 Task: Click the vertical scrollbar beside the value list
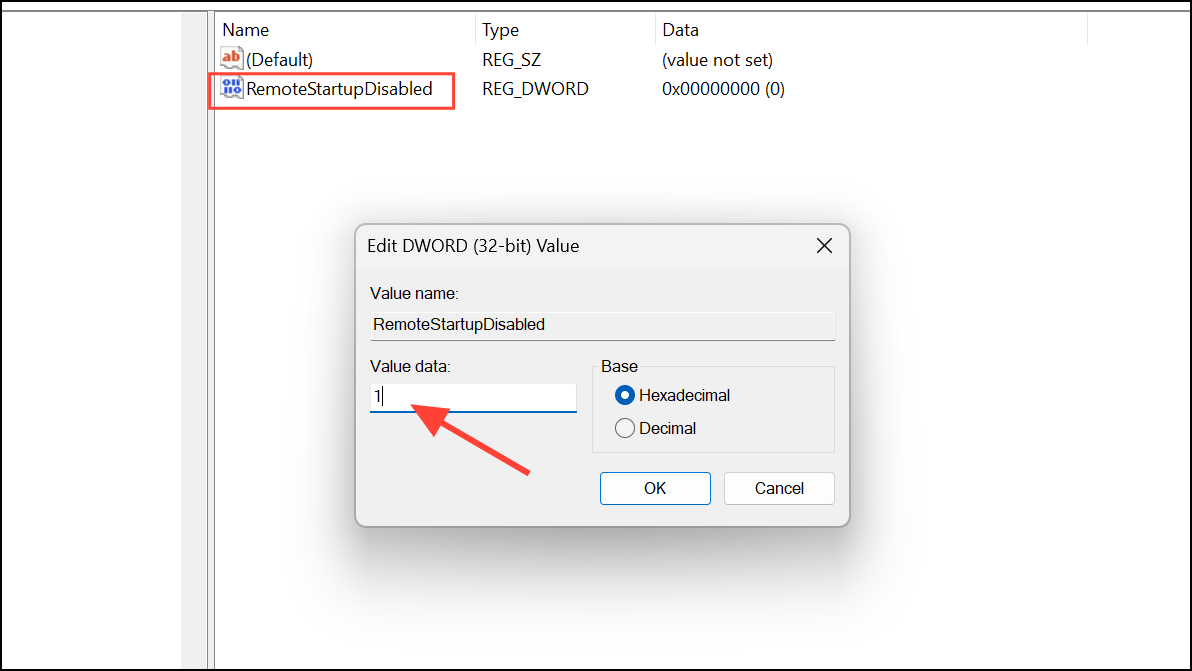206,300
